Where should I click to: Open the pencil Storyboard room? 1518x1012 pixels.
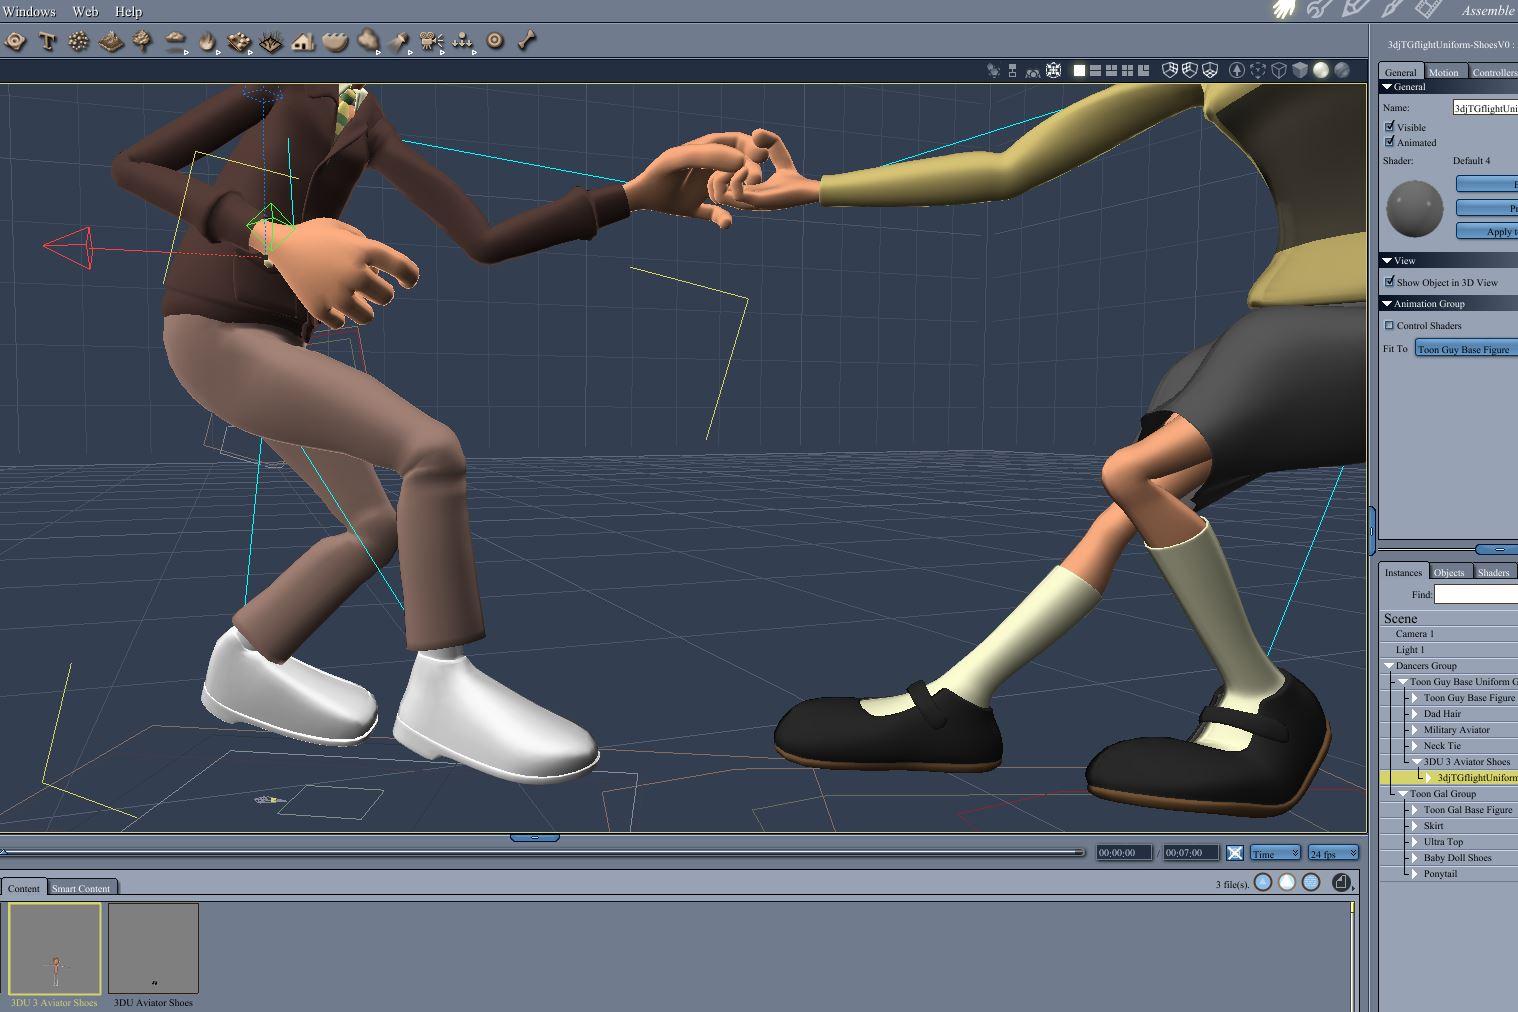point(1355,9)
